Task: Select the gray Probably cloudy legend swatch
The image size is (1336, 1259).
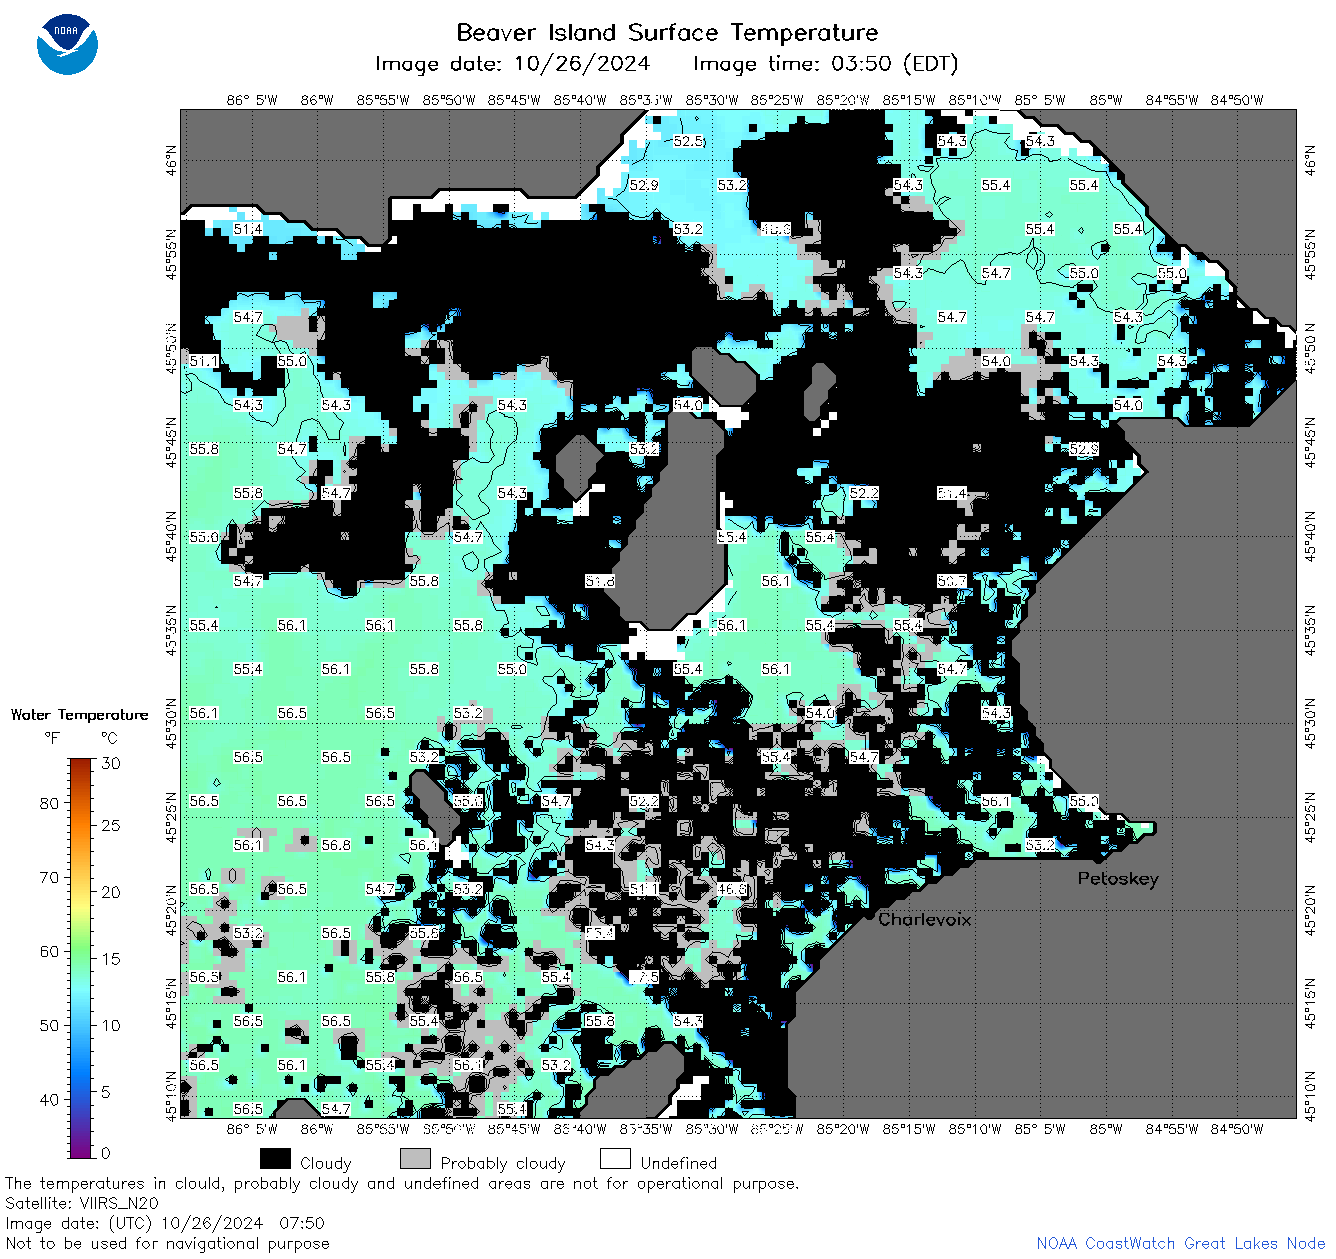Action: (x=415, y=1159)
